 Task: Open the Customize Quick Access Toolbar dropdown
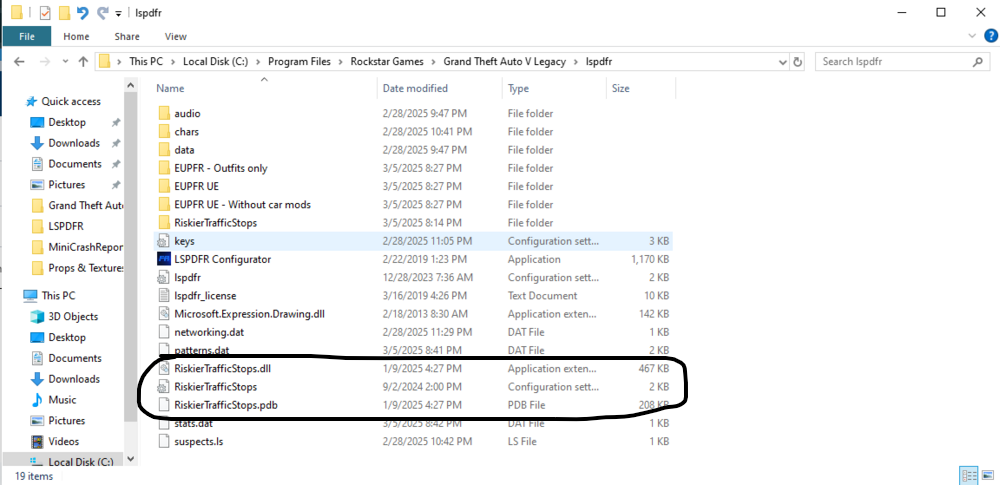[118, 13]
